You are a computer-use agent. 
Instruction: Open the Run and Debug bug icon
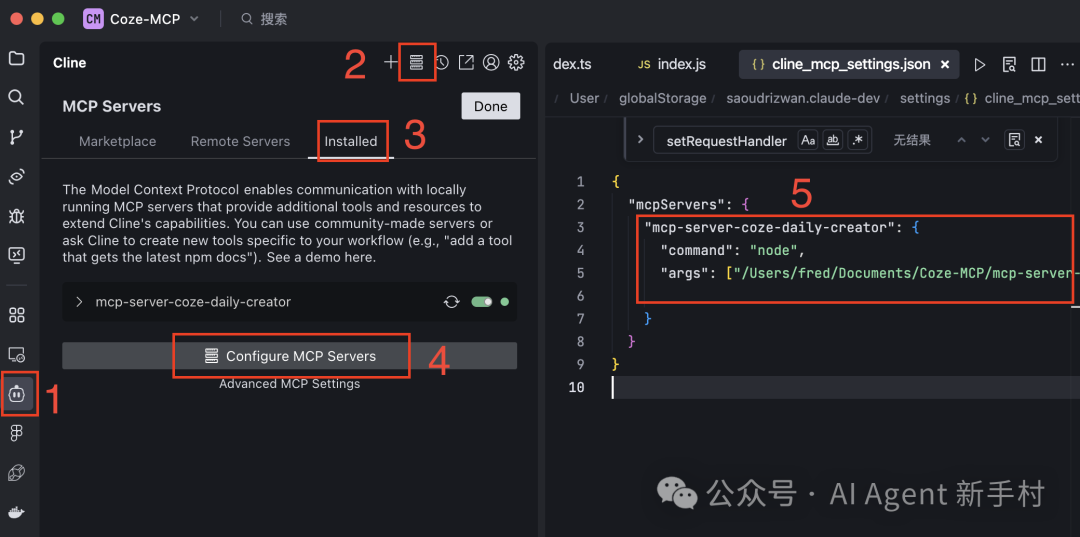pos(17,216)
